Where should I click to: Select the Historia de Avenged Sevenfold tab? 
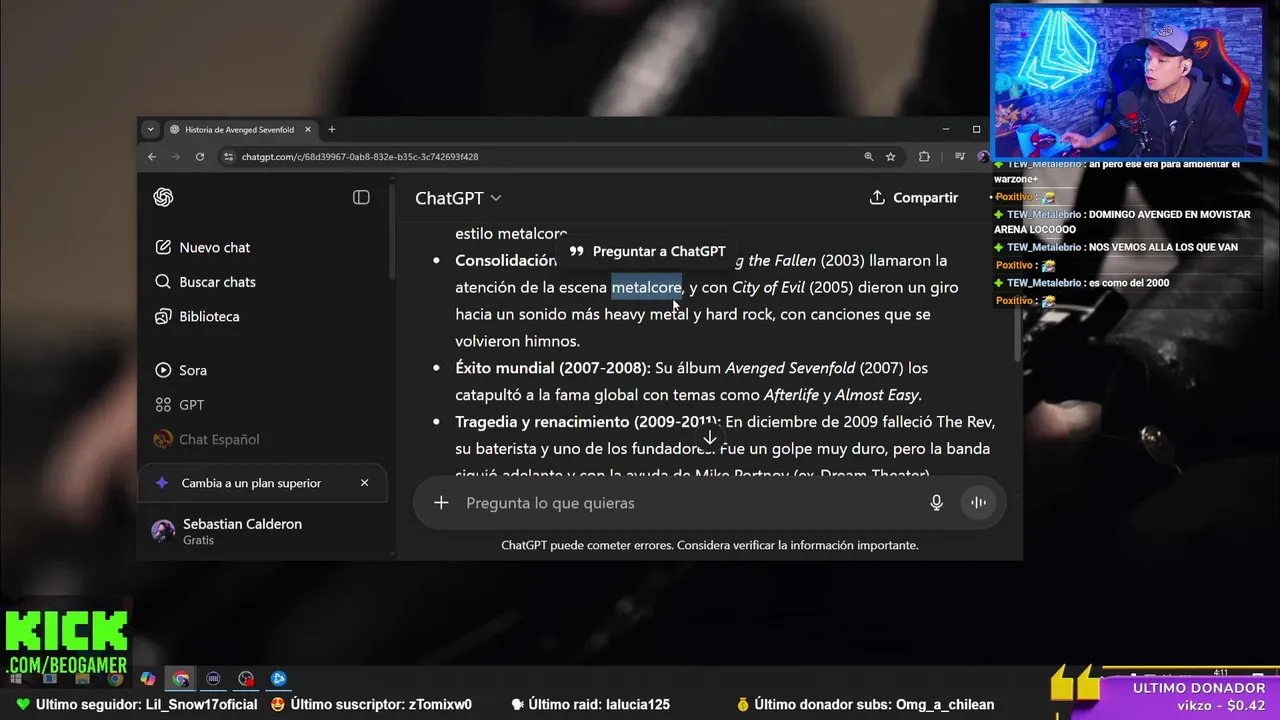(x=239, y=129)
